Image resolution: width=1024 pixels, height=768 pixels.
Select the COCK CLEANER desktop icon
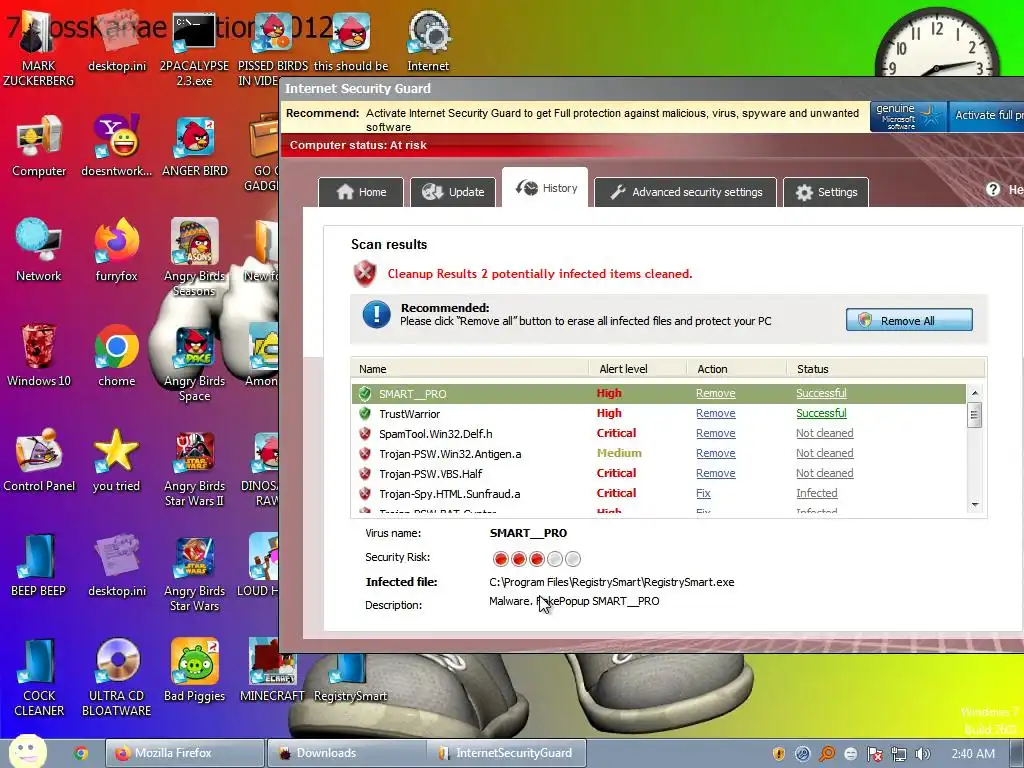click(39, 678)
